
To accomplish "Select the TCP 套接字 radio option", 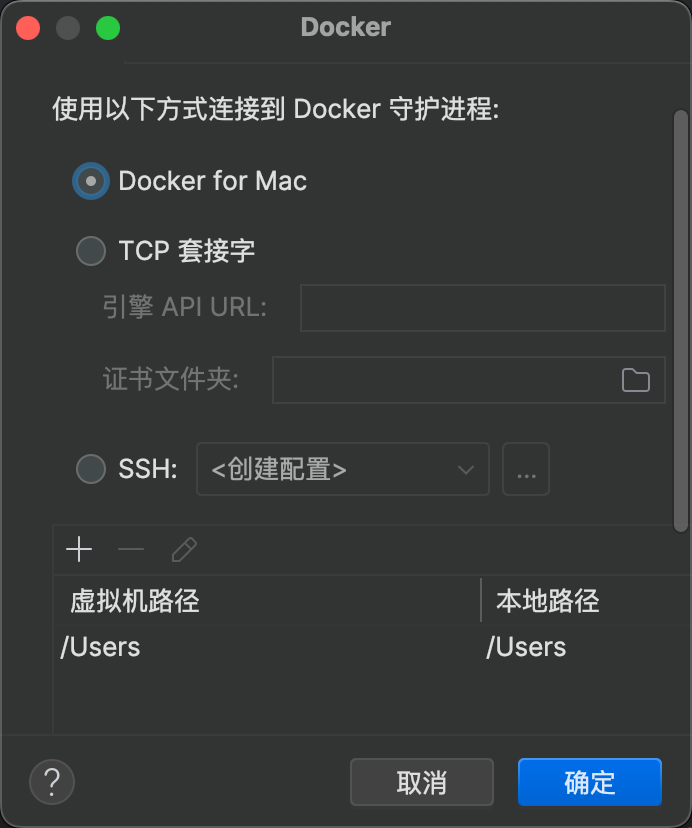I will 91,250.
